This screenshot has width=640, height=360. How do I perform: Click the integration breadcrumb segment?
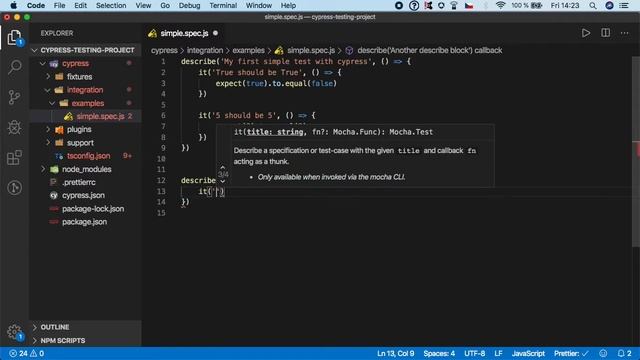pyautogui.click(x=205, y=51)
